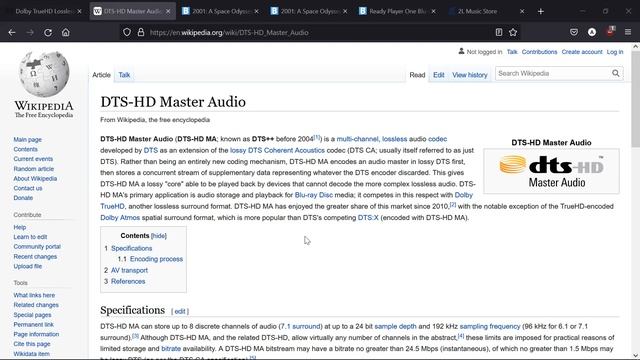The height and width of the screenshot is (360, 640).
Task: Open What links here tool
Action: tap(34, 295)
